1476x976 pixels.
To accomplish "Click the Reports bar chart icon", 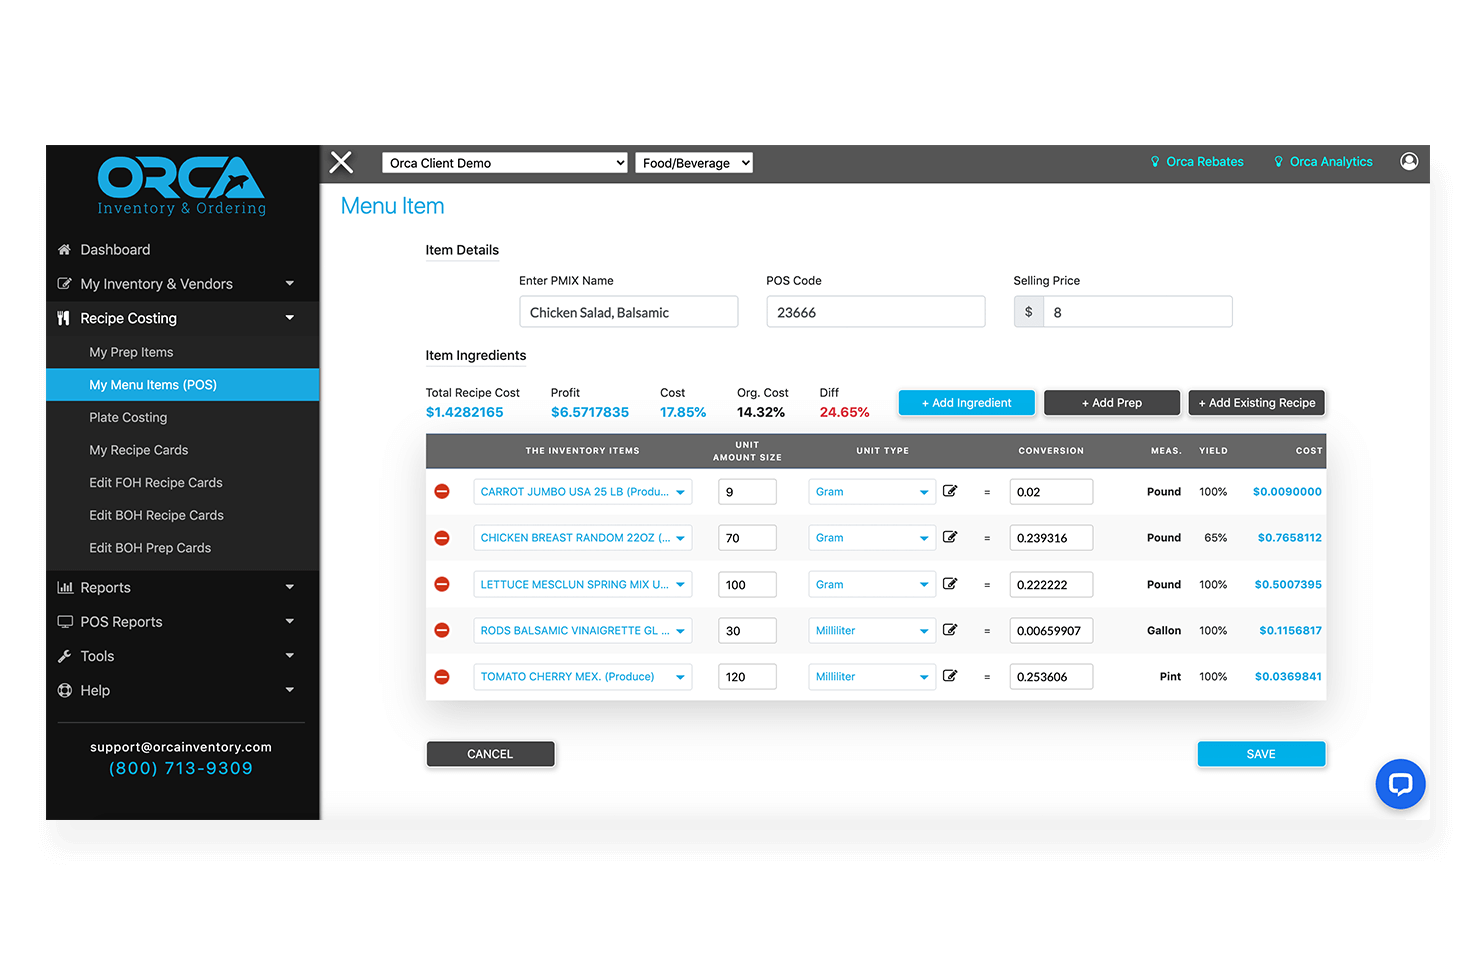I will coord(65,587).
